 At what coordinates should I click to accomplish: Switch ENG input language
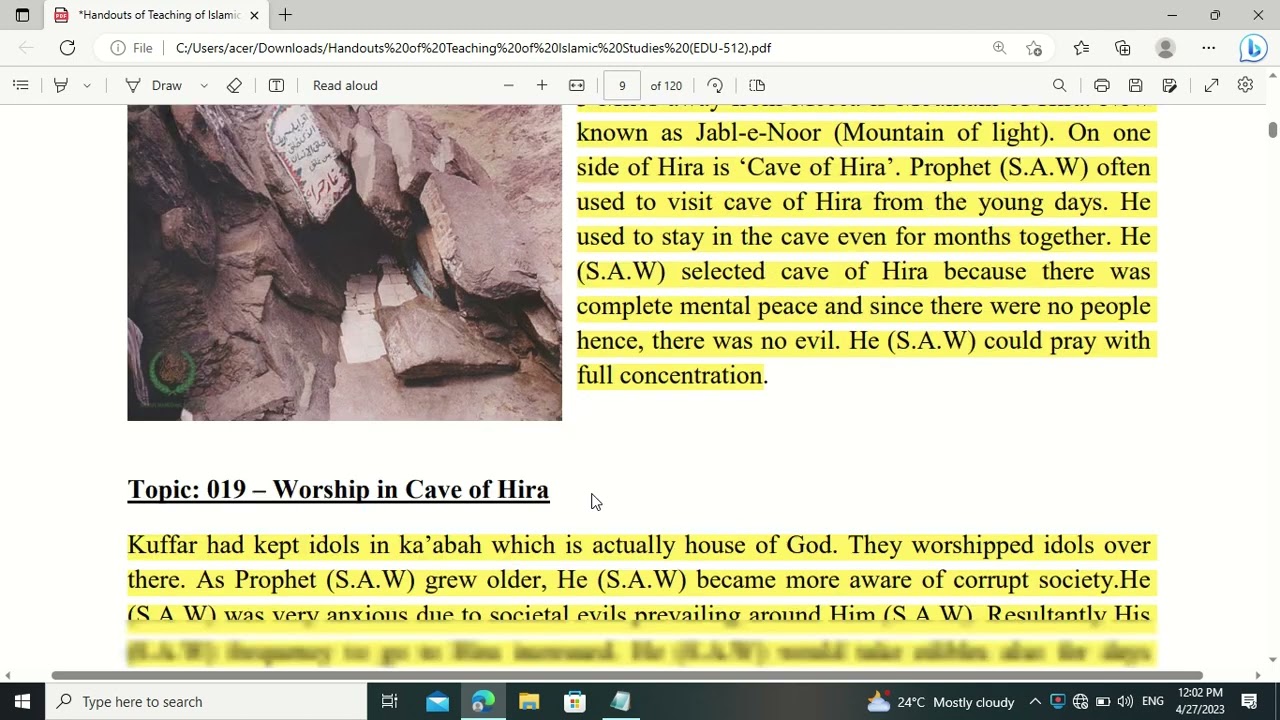(x=1153, y=702)
